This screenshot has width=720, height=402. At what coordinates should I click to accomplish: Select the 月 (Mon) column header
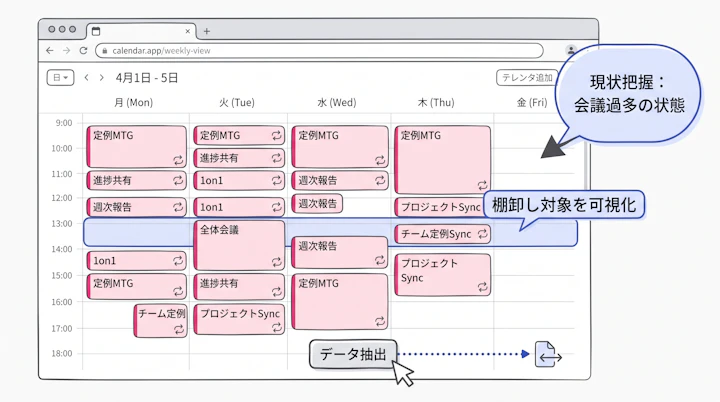pyautogui.click(x=133, y=102)
